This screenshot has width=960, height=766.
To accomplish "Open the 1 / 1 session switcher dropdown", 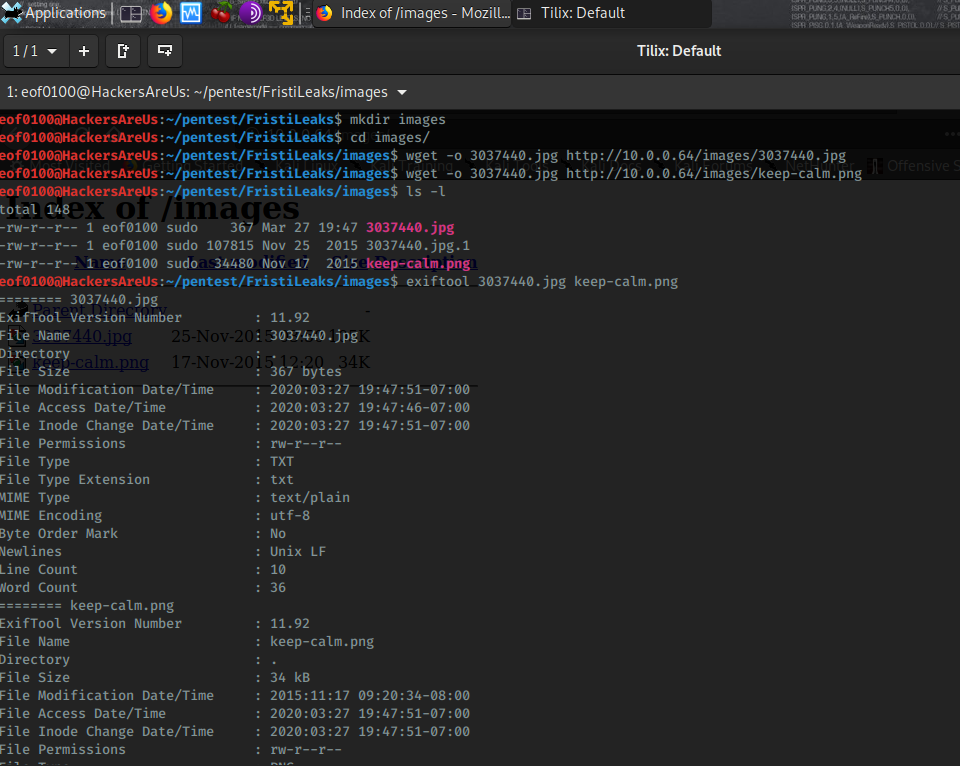I will tap(35, 51).
